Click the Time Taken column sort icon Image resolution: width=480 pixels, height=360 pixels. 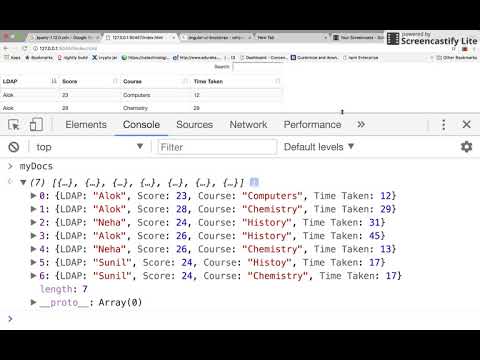point(277,81)
